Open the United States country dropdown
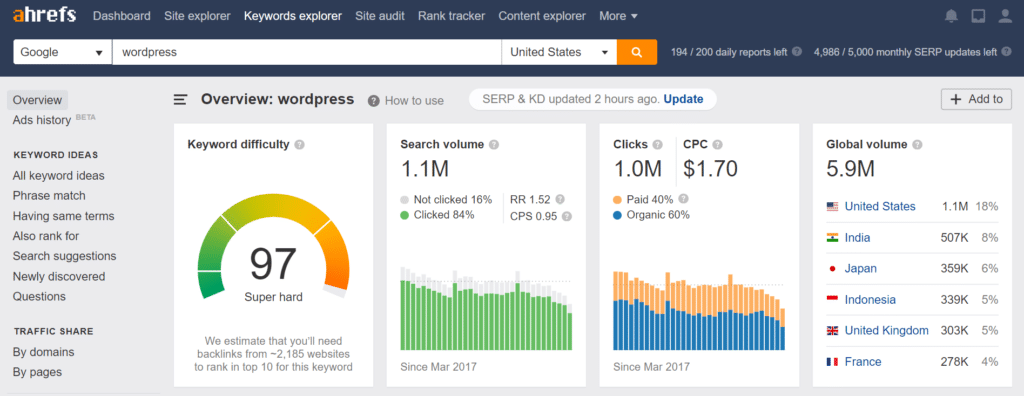 tap(559, 52)
